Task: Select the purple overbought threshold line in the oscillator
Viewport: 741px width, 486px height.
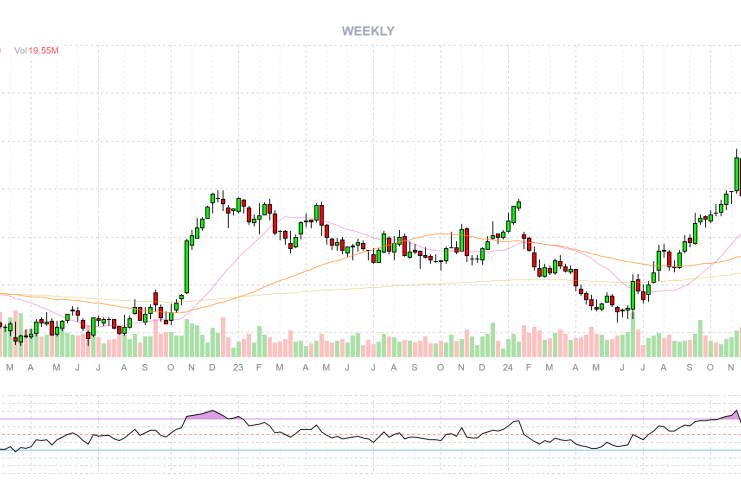Action: pyautogui.click(x=400, y=419)
